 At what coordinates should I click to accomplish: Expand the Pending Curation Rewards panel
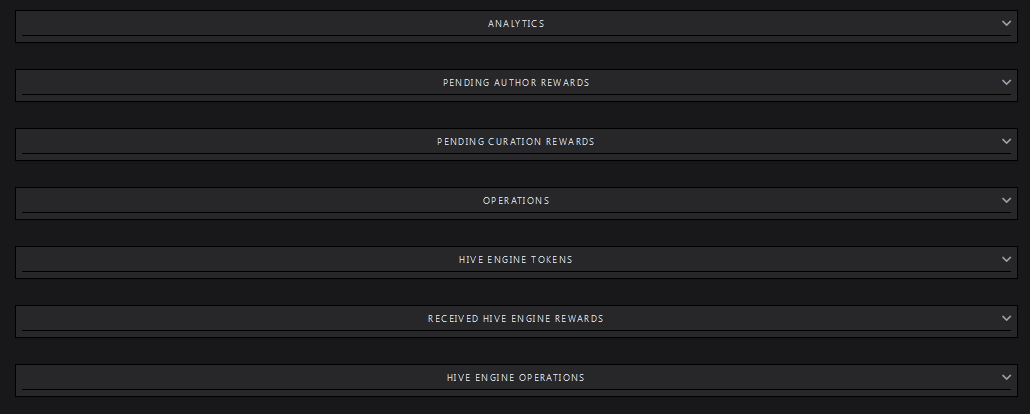pyautogui.click(x=516, y=145)
